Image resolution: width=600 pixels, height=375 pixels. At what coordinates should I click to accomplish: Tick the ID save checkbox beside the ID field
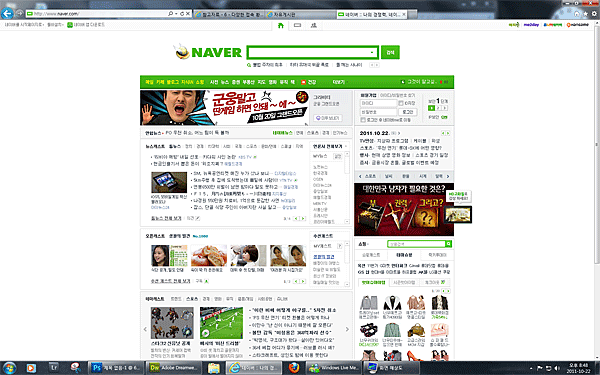[401, 103]
